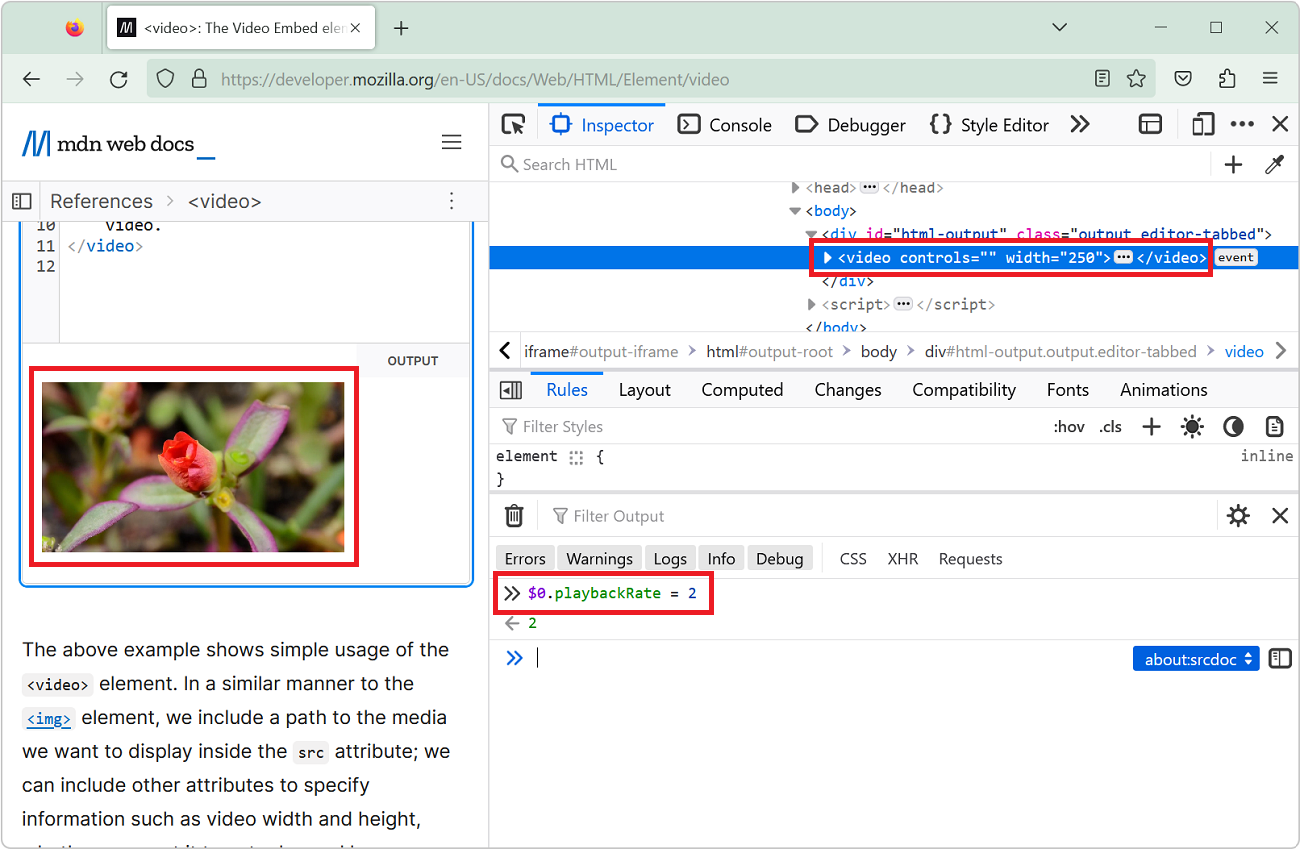Open the mdn web docs navigation menu
The image size is (1300, 849).
point(451,142)
